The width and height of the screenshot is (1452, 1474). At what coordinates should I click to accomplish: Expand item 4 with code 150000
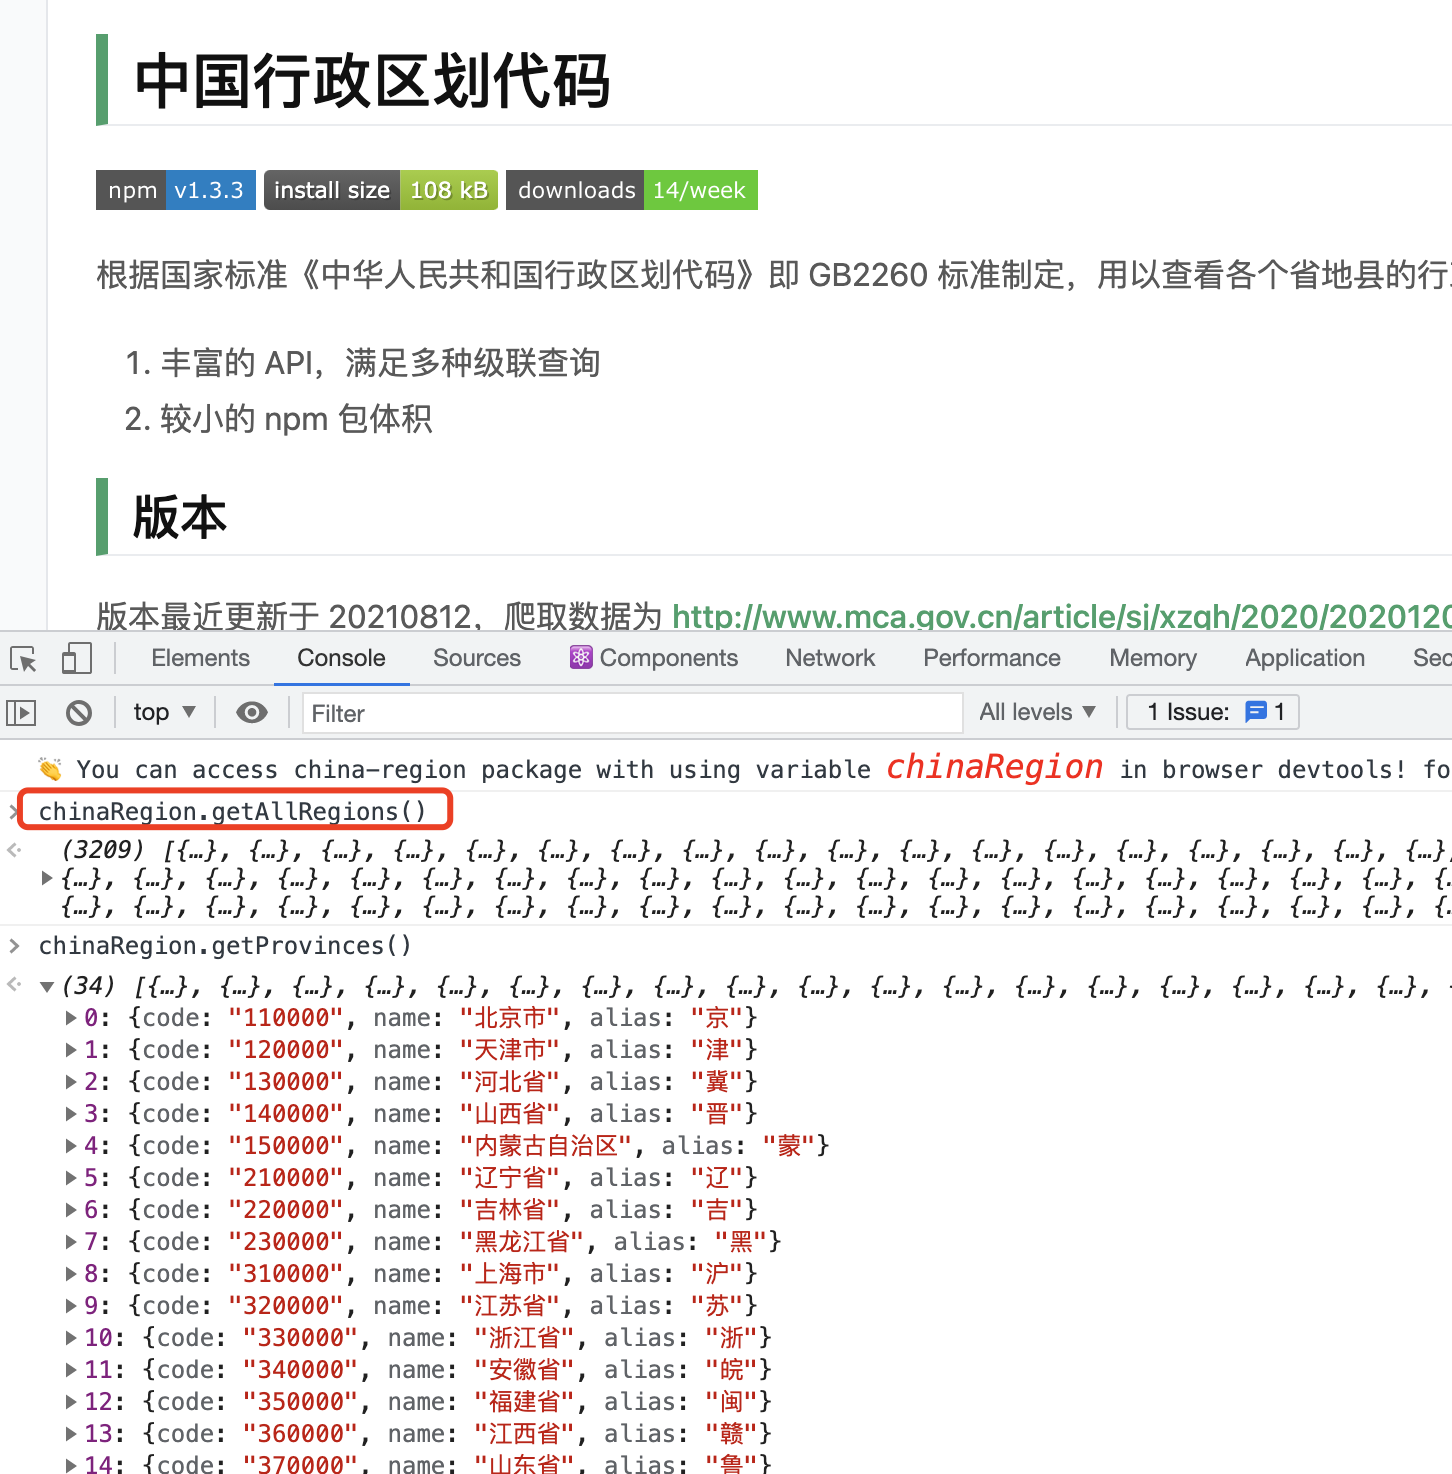(71, 1146)
